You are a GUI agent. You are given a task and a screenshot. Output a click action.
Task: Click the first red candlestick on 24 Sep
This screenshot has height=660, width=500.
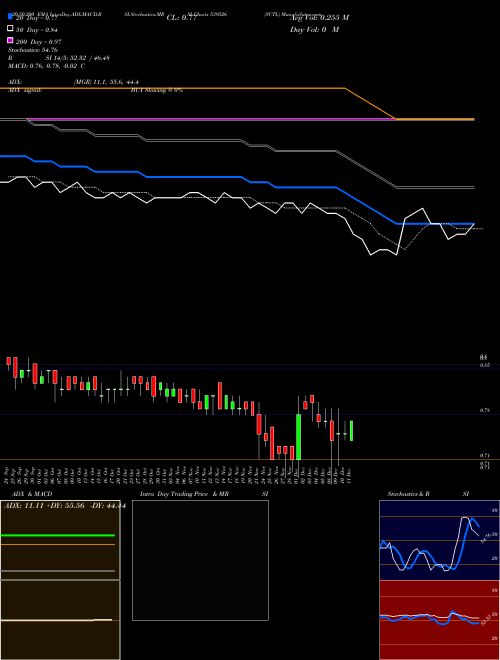click(8, 361)
